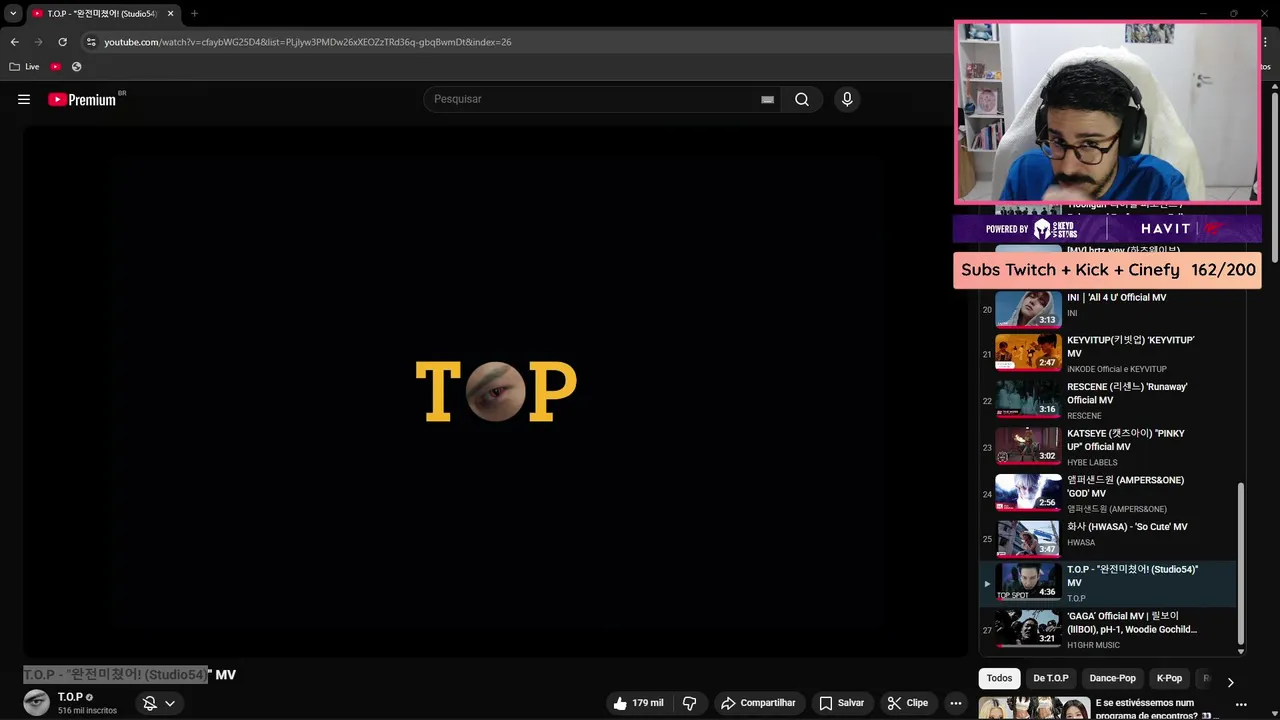Open the T.O.P channel avatar

click(37, 703)
